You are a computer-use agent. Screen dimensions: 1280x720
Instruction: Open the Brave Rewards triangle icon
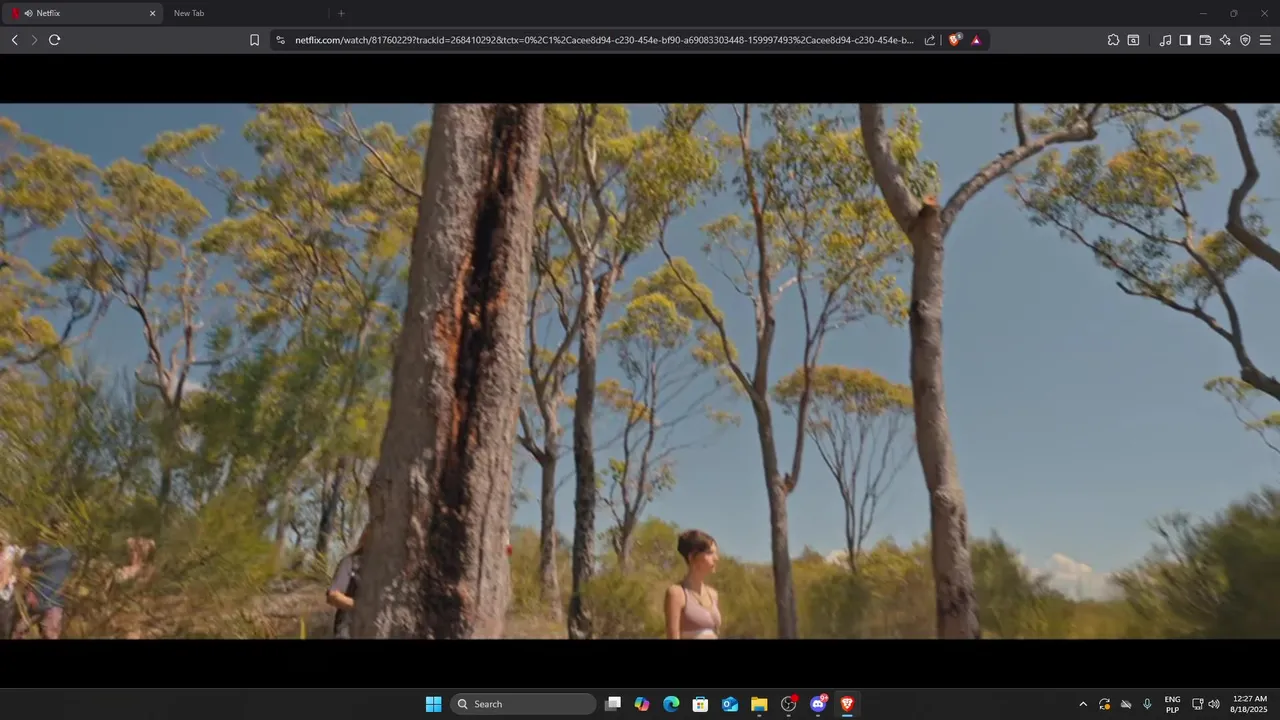pos(976,40)
